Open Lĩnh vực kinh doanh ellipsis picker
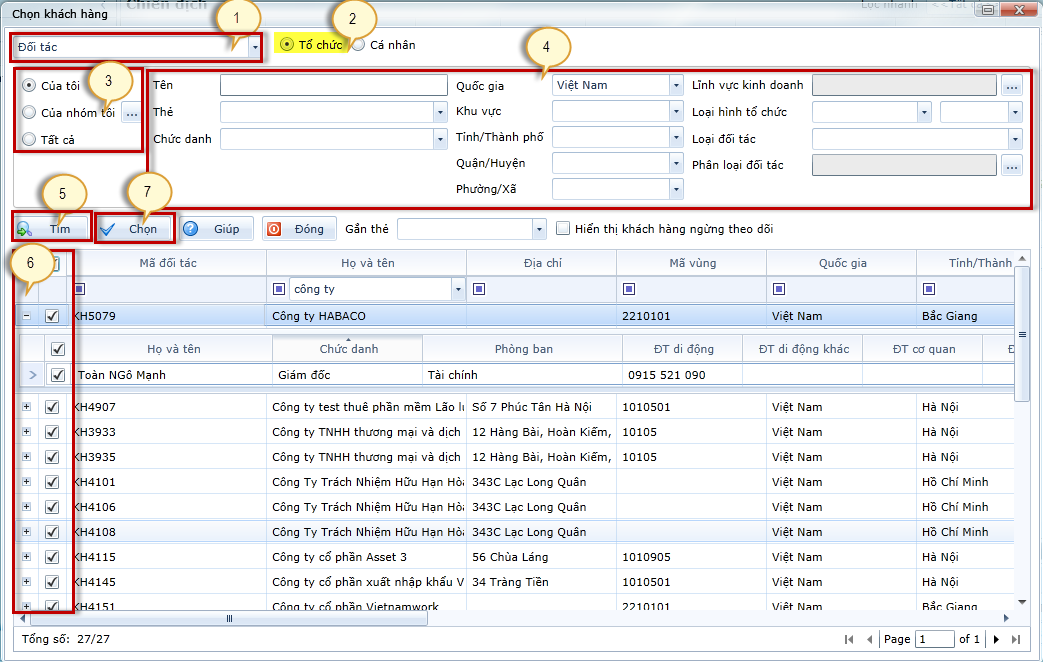1043x662 pixels. point(1012,86)
